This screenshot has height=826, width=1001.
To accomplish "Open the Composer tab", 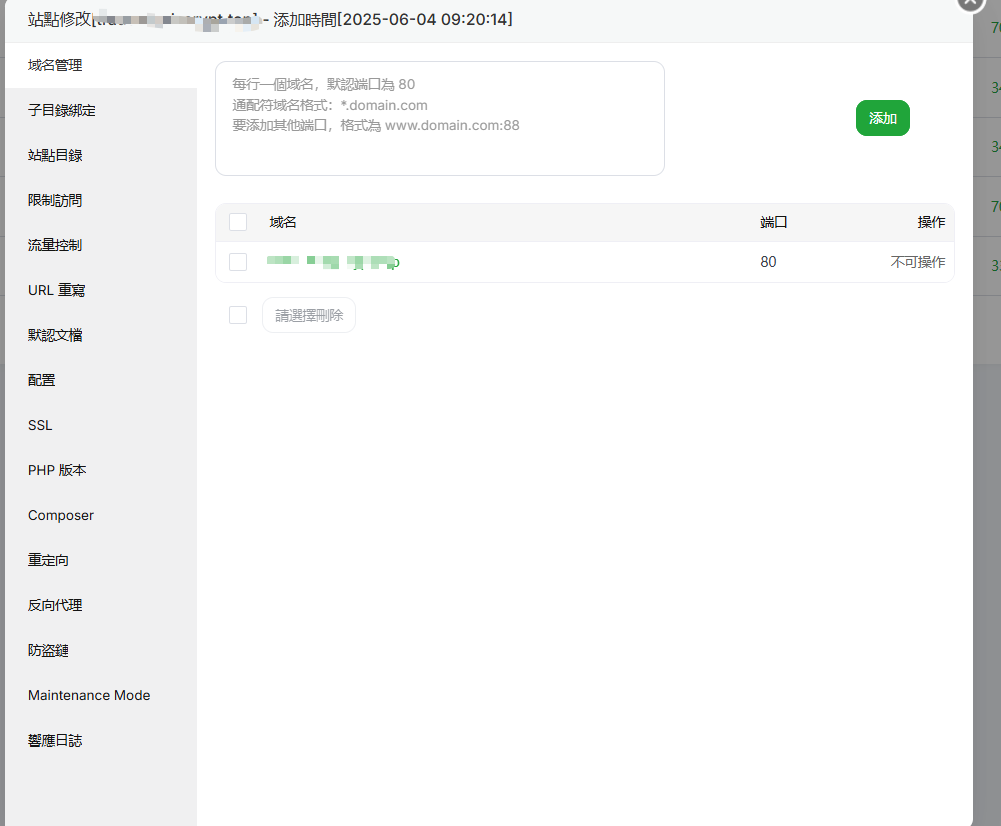I will click(61, 515).
